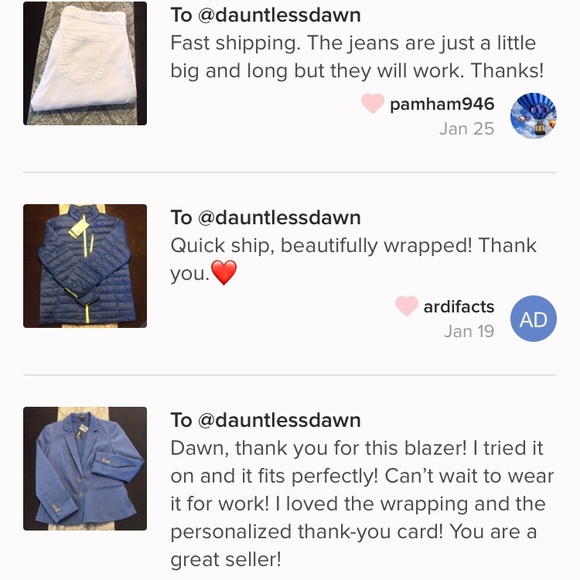Click the 'Fast shipping' jeans review text
580x580 pixels.
click(357, 57)
